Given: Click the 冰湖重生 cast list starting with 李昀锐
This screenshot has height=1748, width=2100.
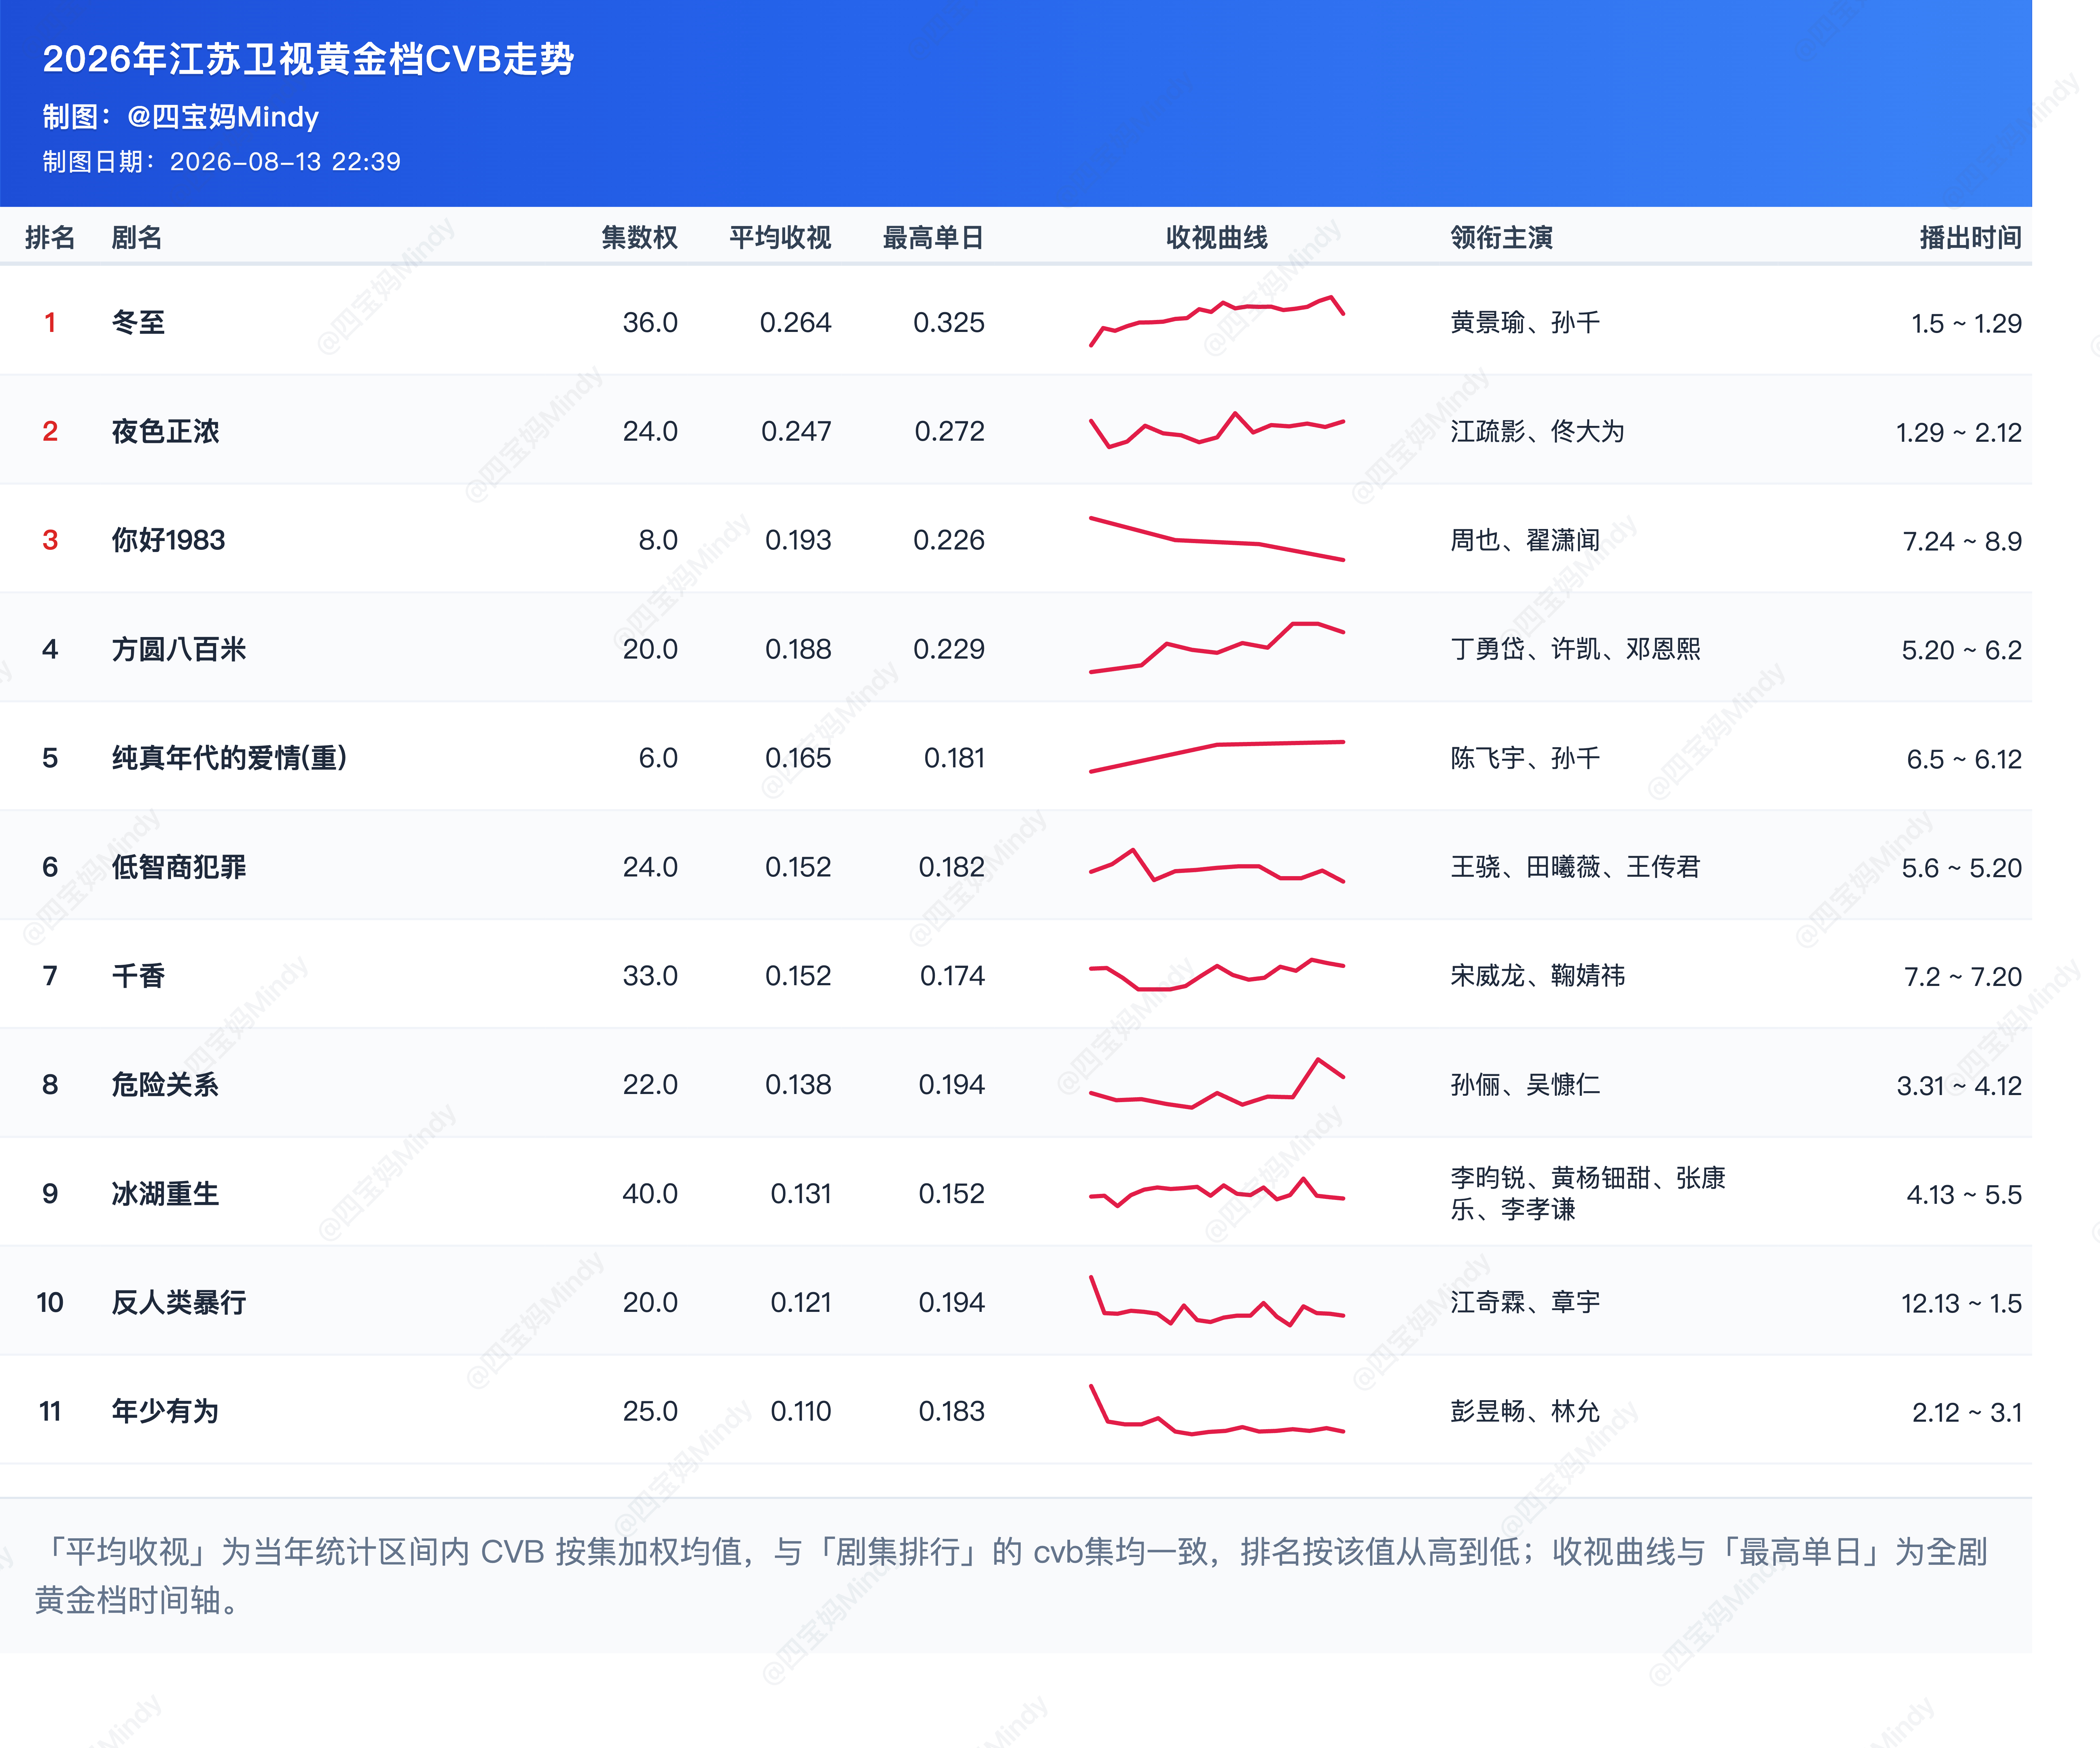Looking at the screenshot, I should tap(1588, 1194).
